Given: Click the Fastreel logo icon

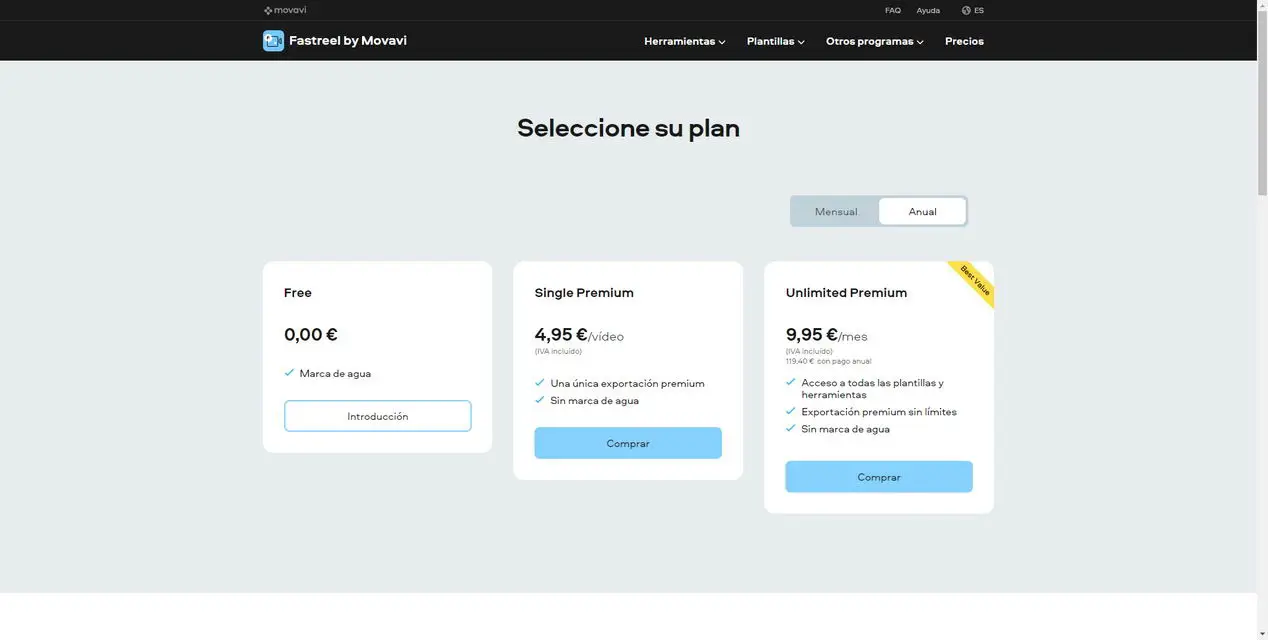Looking at the screenshot, I should (273, 41).
